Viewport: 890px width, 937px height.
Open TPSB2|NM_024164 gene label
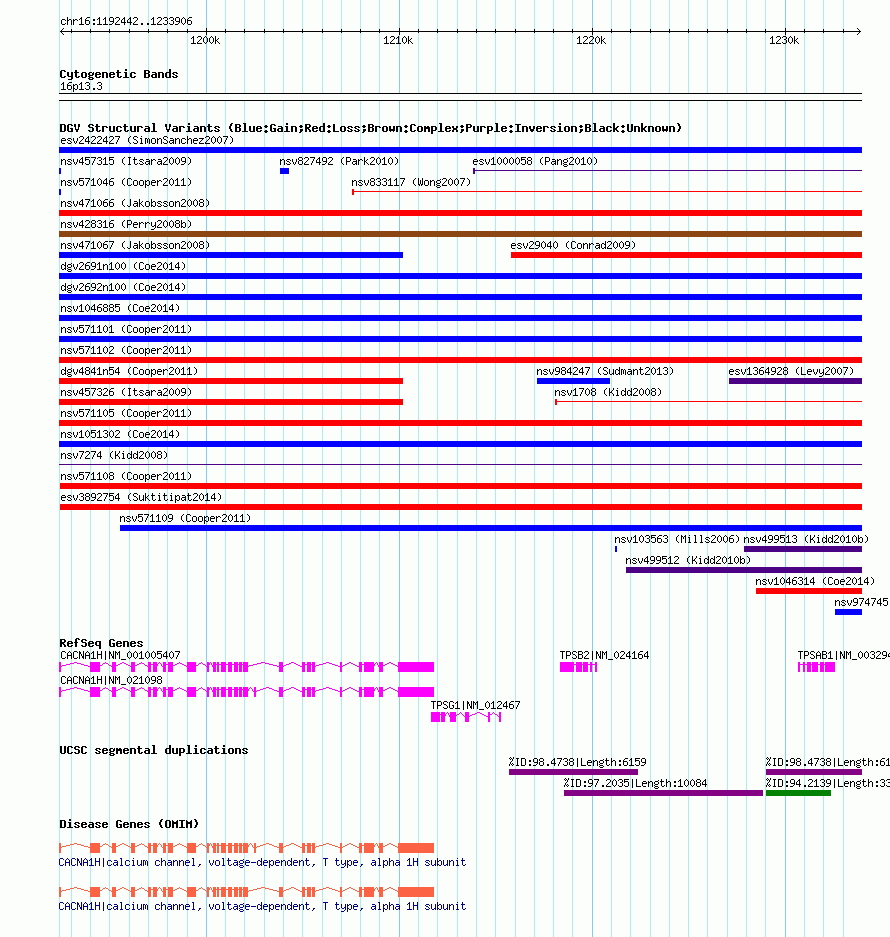(604, 655)
